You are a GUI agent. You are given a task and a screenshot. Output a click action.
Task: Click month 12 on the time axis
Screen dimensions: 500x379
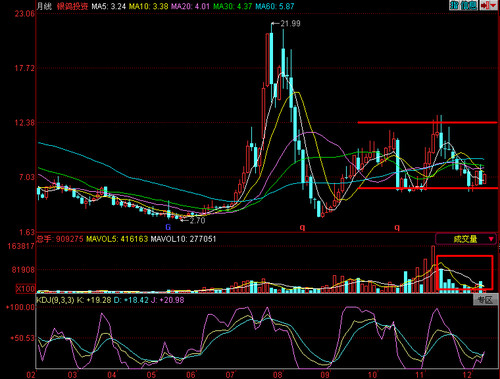pos(467,375)
